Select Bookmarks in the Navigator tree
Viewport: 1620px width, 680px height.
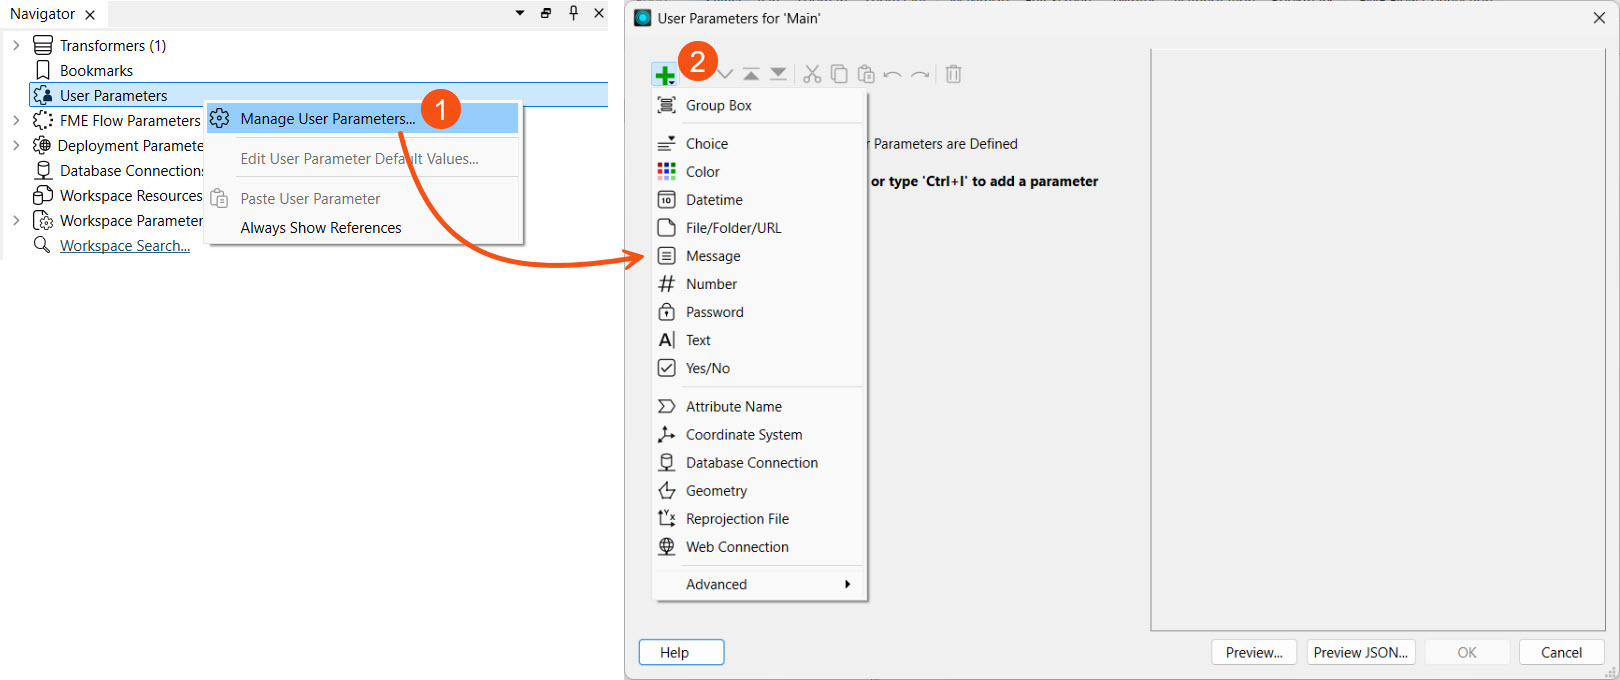(96, 71)
